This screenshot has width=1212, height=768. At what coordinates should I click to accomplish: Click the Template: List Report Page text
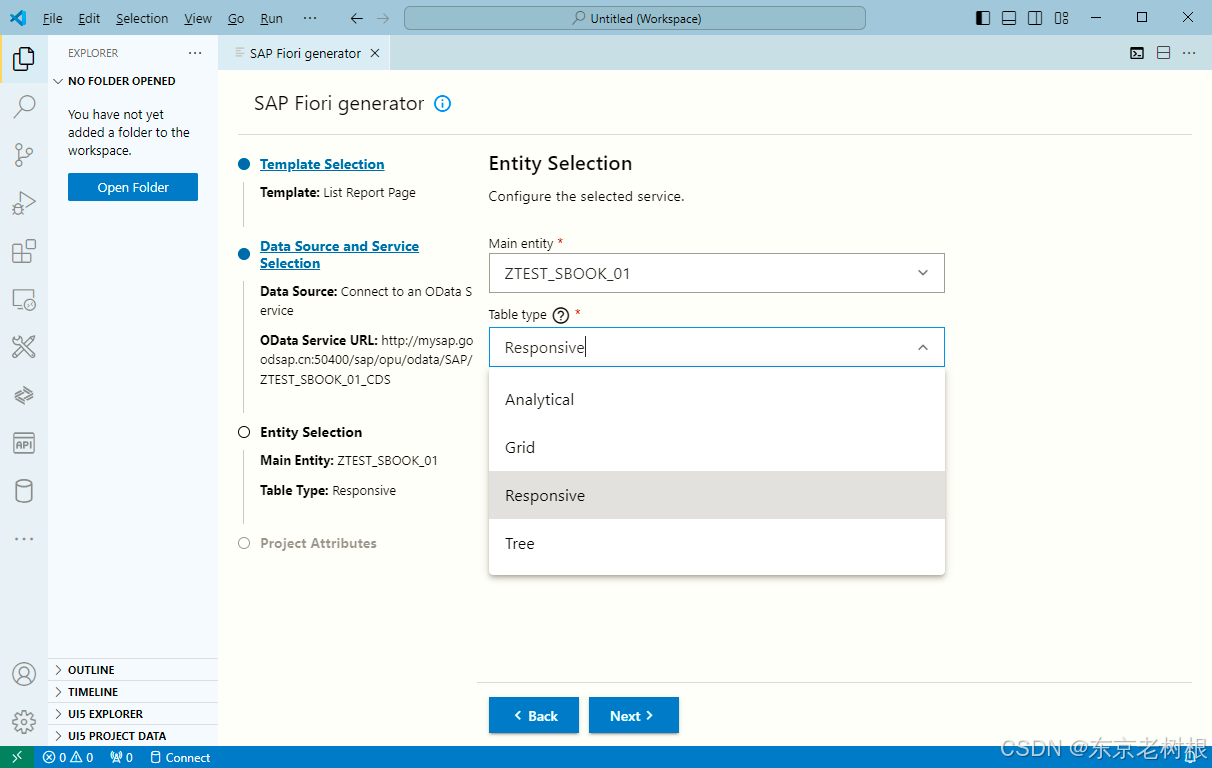[x=338, y=192]
